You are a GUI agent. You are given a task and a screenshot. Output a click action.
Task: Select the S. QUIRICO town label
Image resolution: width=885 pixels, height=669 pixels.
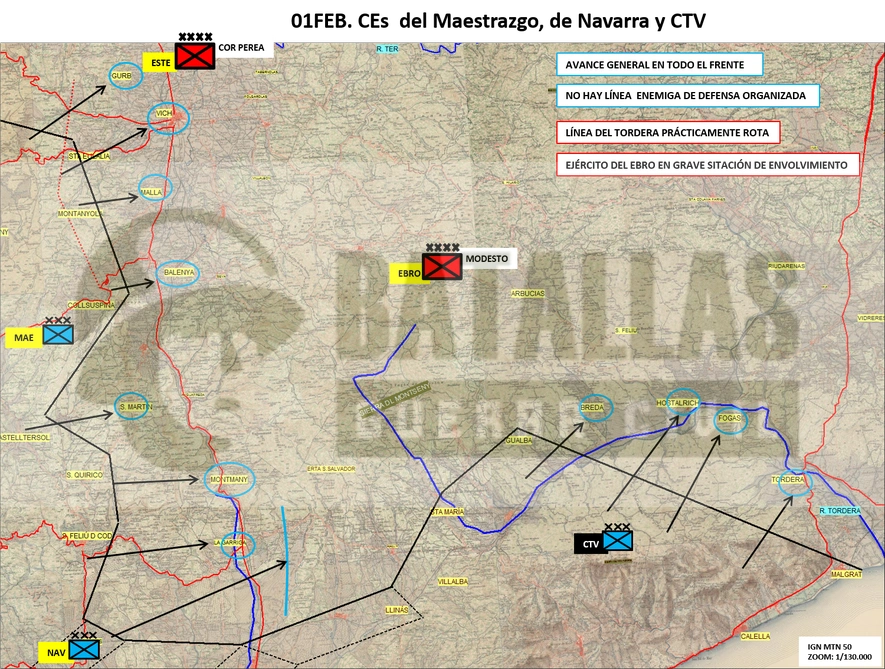point(85,475)
